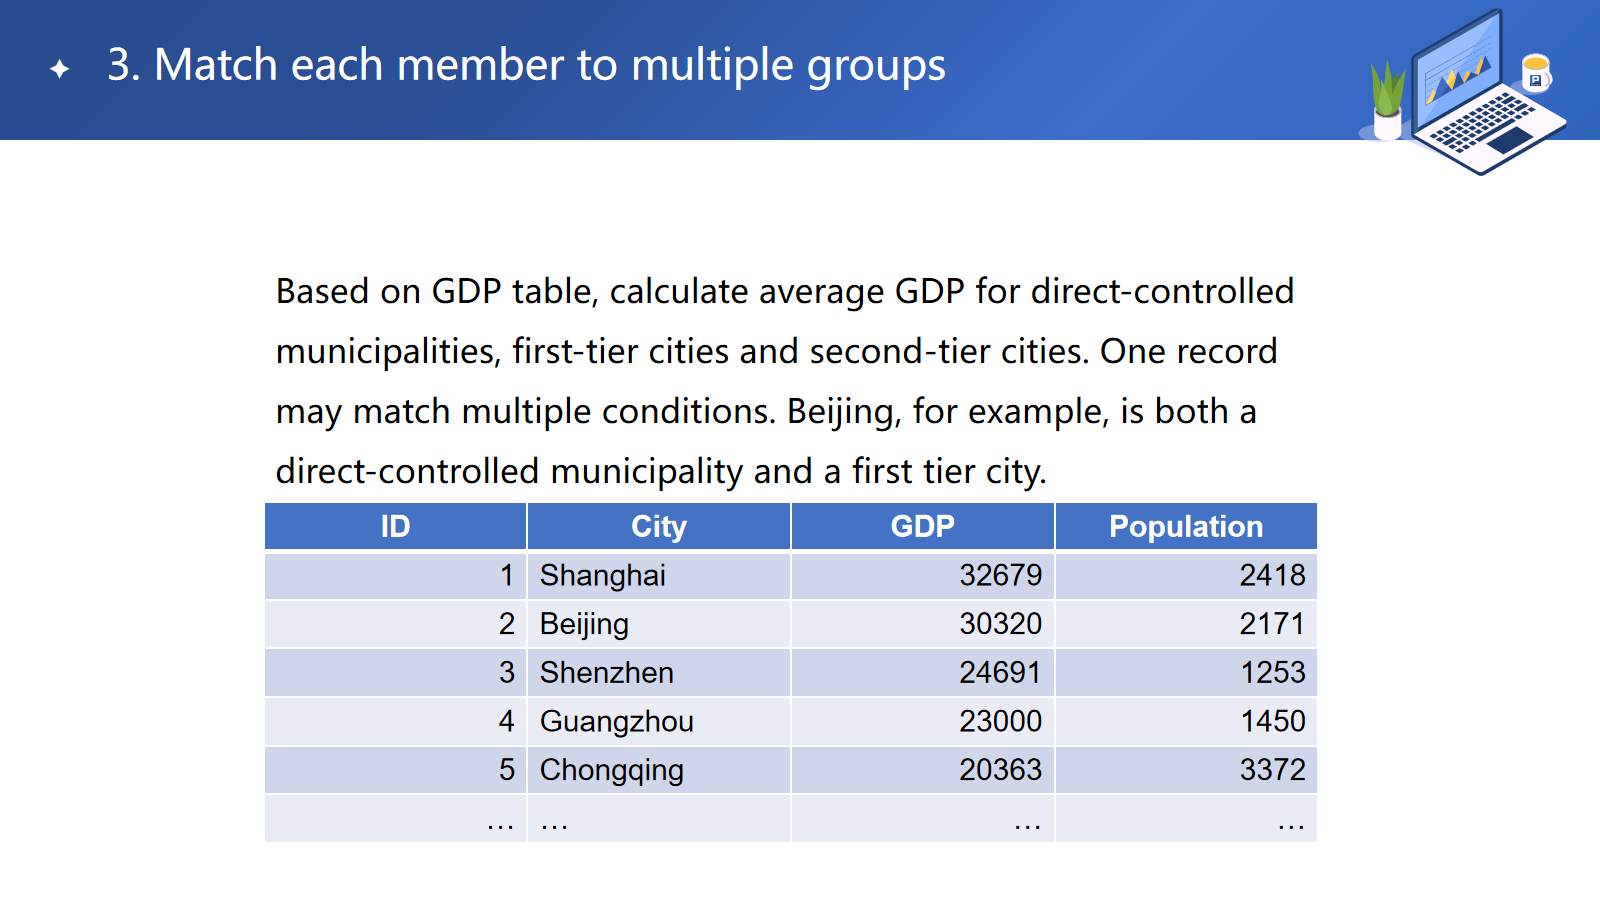Select the Beijing city cell

pos(584,624)
